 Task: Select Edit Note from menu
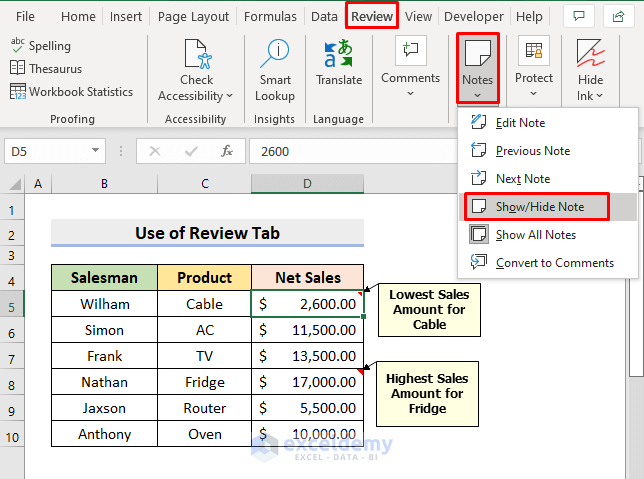[520, 123]
